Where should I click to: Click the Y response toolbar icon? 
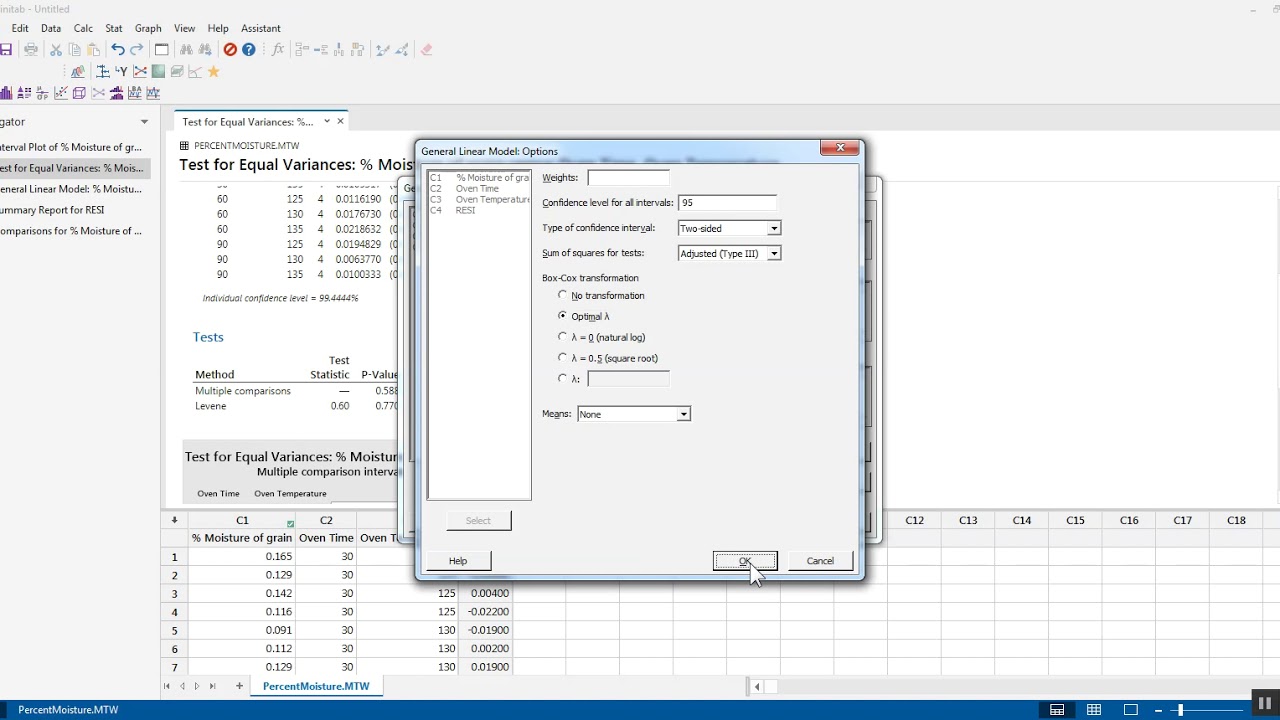coord(121,71)
